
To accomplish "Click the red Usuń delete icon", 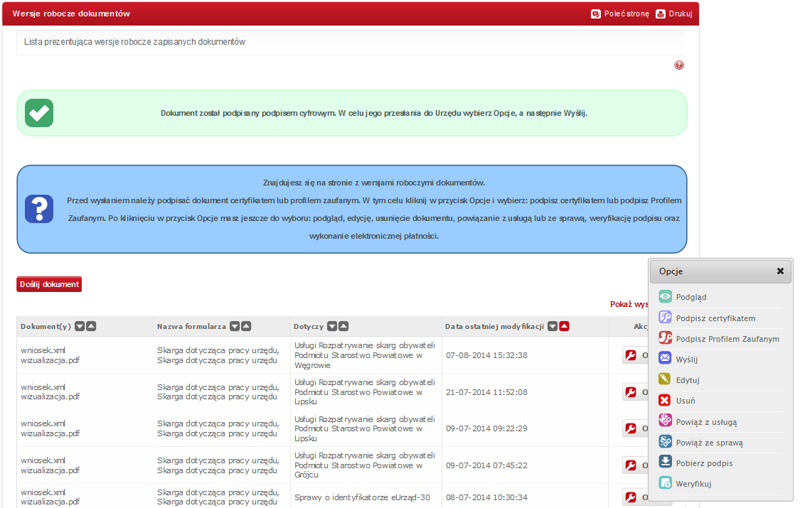I will (665, 401).
